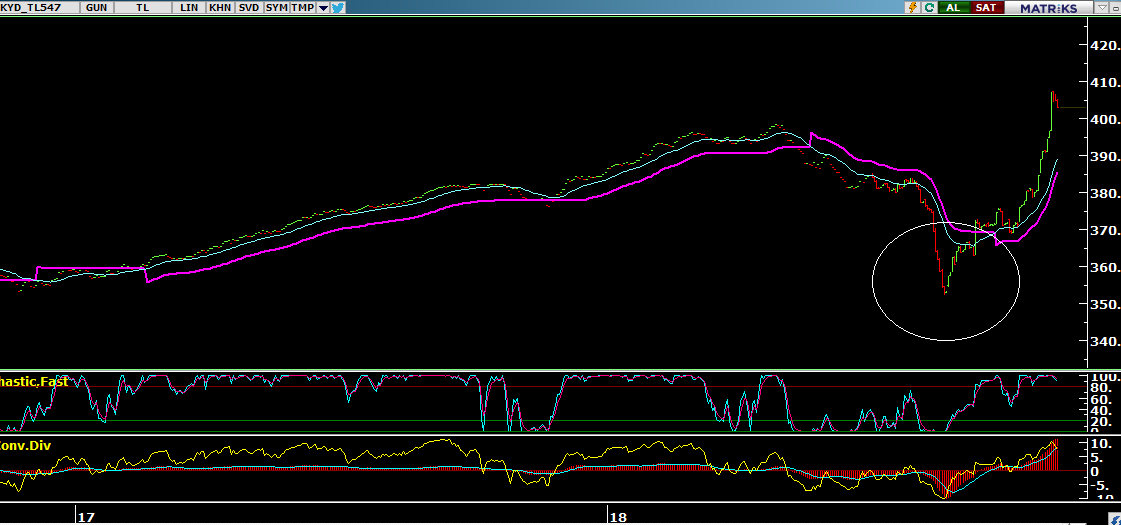Click the red SAT sell button
The image size is (1121, 525).
986,7
